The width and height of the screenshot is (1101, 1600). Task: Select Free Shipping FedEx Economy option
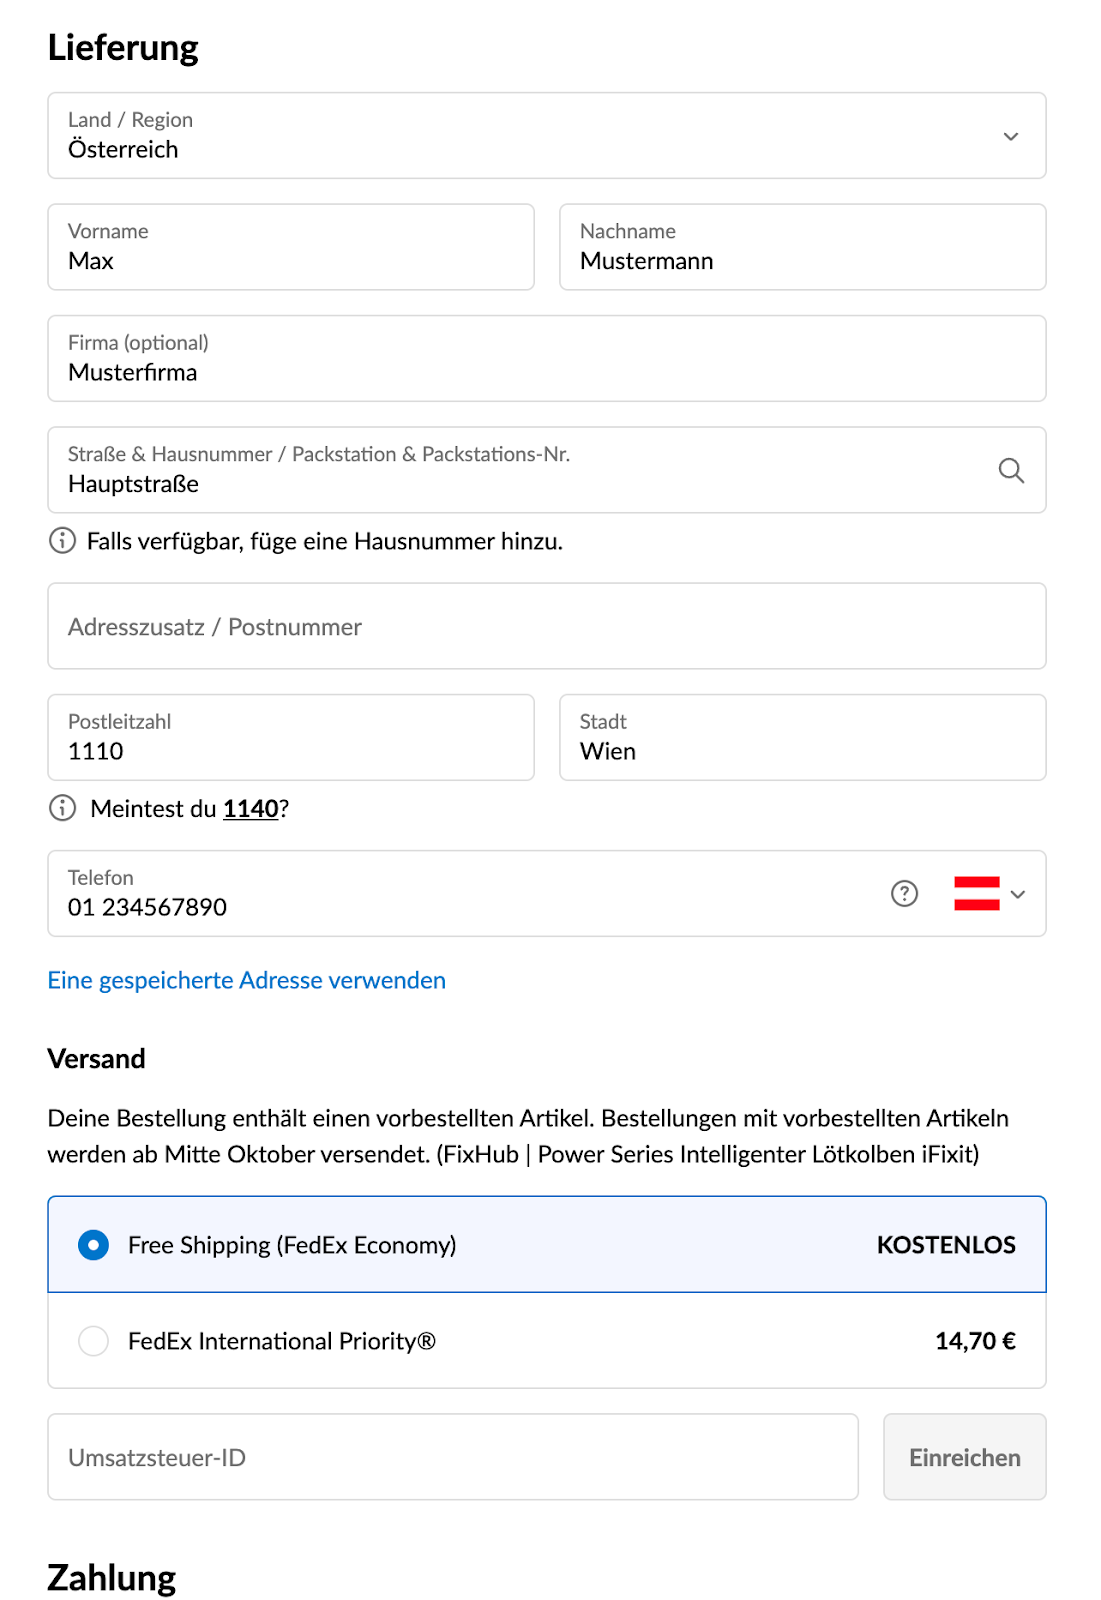click(547, 1245)
